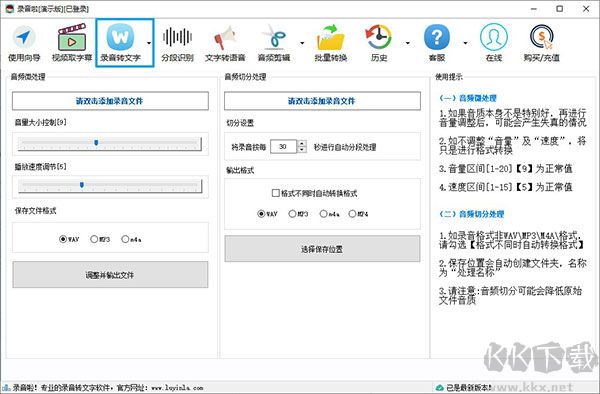Open the 分段识别 waveform tool
This screenshot has height=394, width=600.
[x=177, y=43]
